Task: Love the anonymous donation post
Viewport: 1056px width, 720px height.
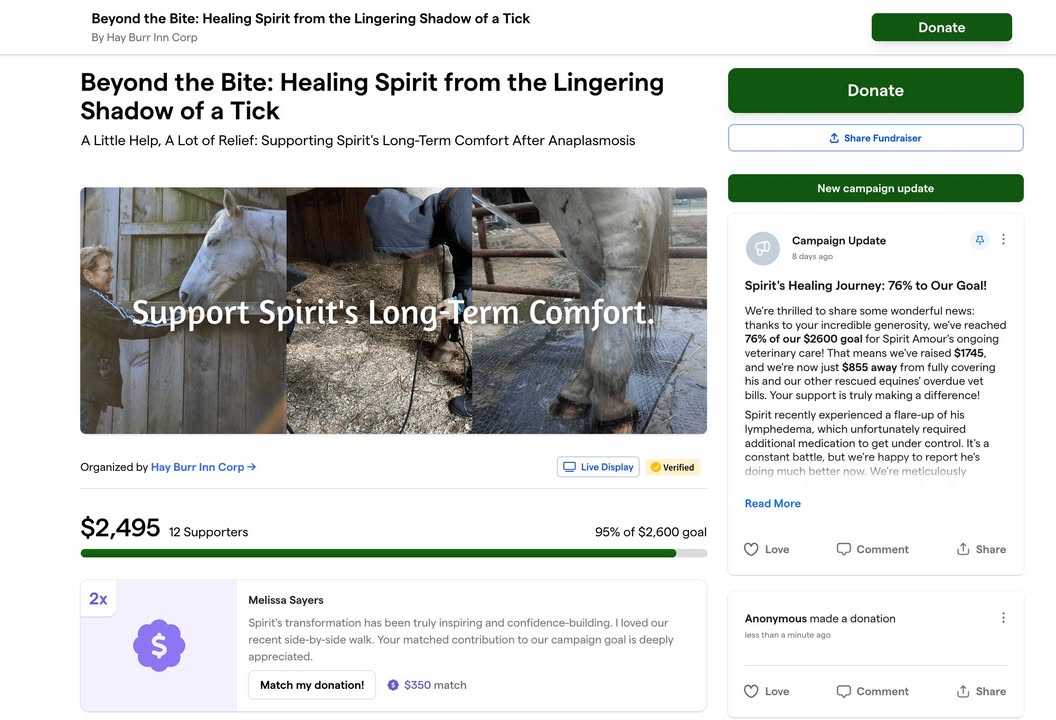Action: (766, 692)
